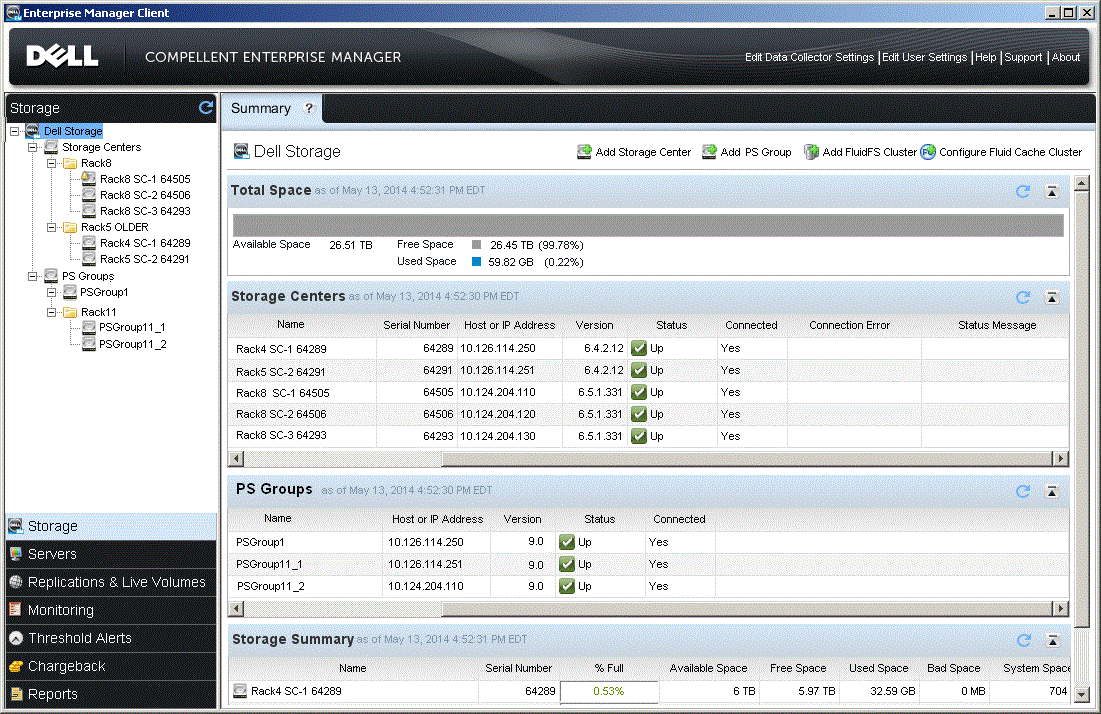
Task: Open Edit User Settings
Action: click(x=924, y=57)
